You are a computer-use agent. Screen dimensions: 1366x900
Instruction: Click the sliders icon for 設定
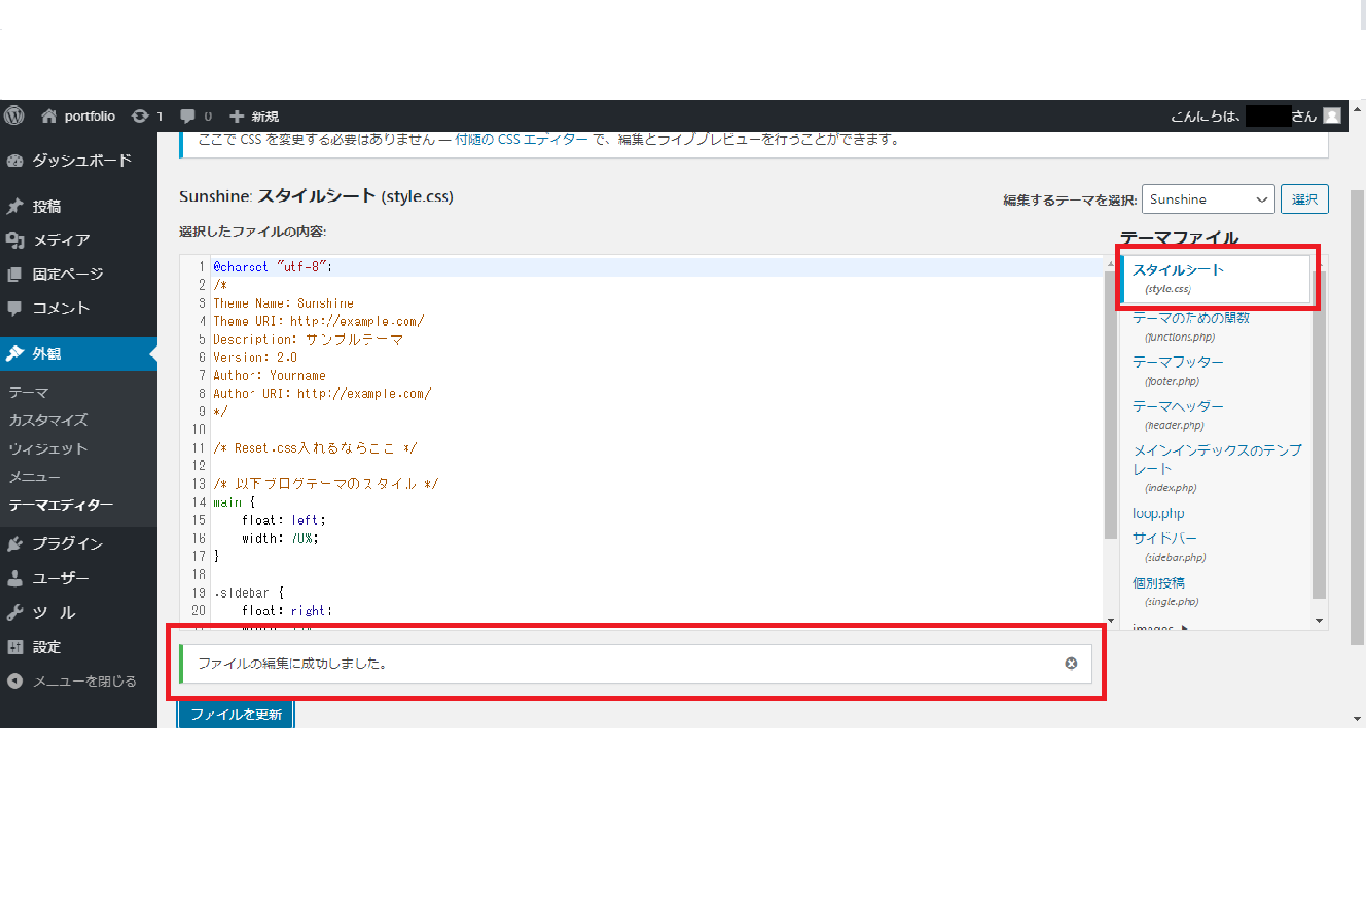point(15,647)
